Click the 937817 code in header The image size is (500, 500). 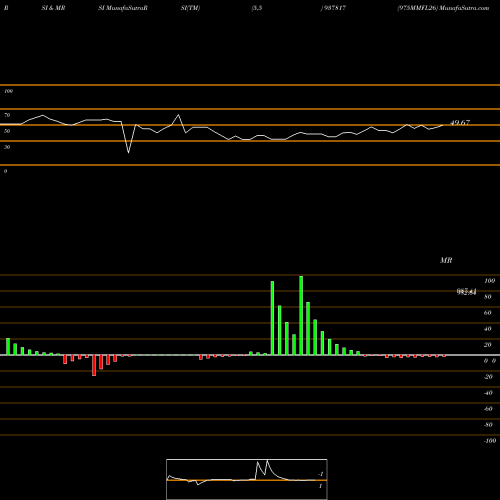334,8
